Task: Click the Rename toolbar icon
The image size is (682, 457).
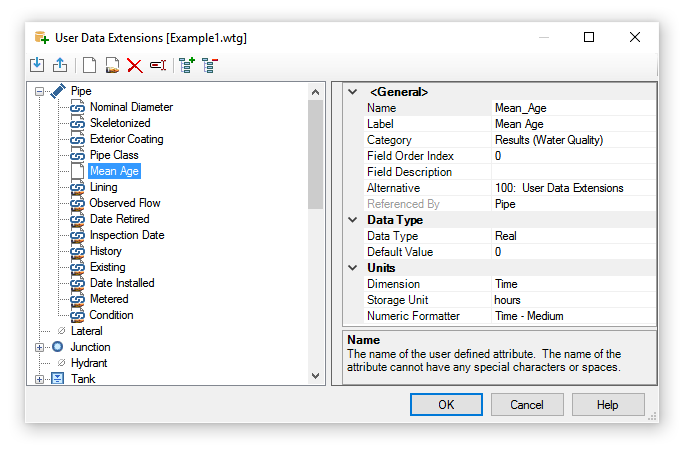Action: click(x=157, y=65)
